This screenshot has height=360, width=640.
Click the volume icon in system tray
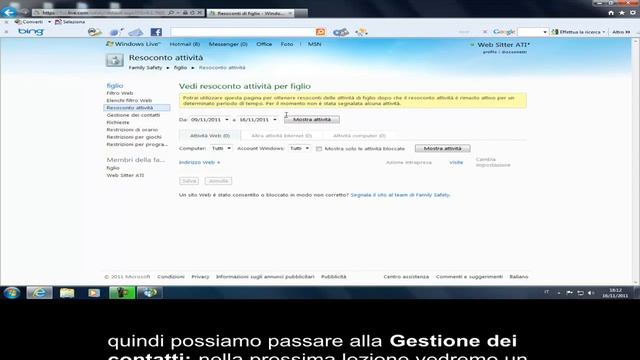tap(591, 293)
